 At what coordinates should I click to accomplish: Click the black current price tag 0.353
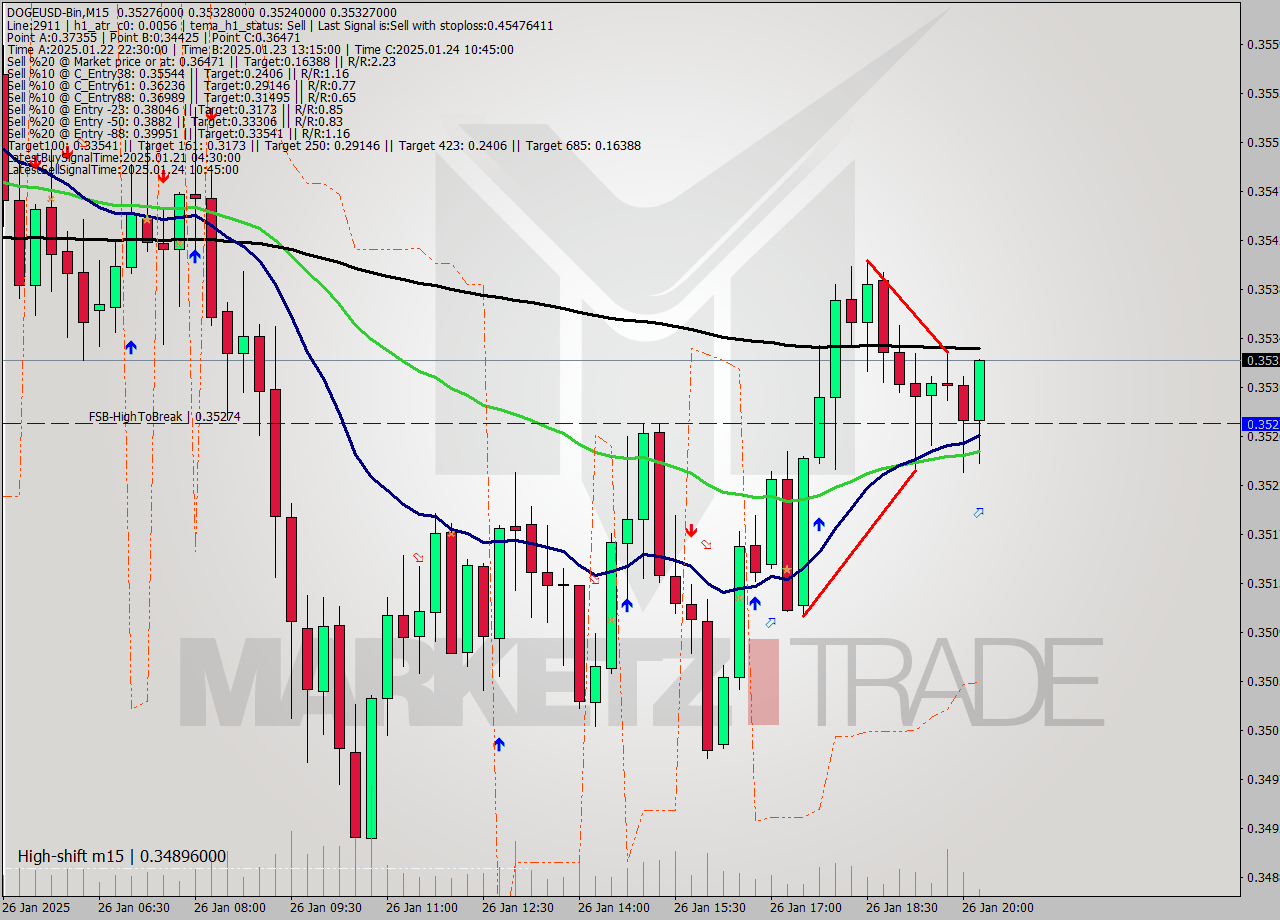point(1260,360)
